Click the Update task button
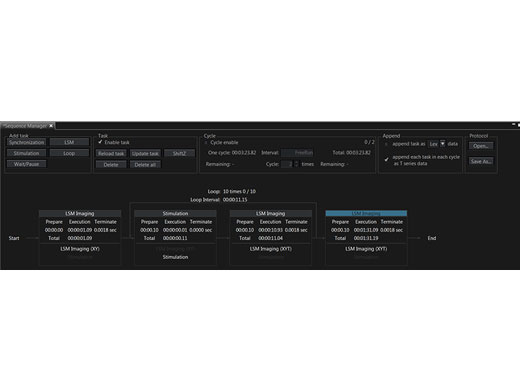 pos(145,153)
